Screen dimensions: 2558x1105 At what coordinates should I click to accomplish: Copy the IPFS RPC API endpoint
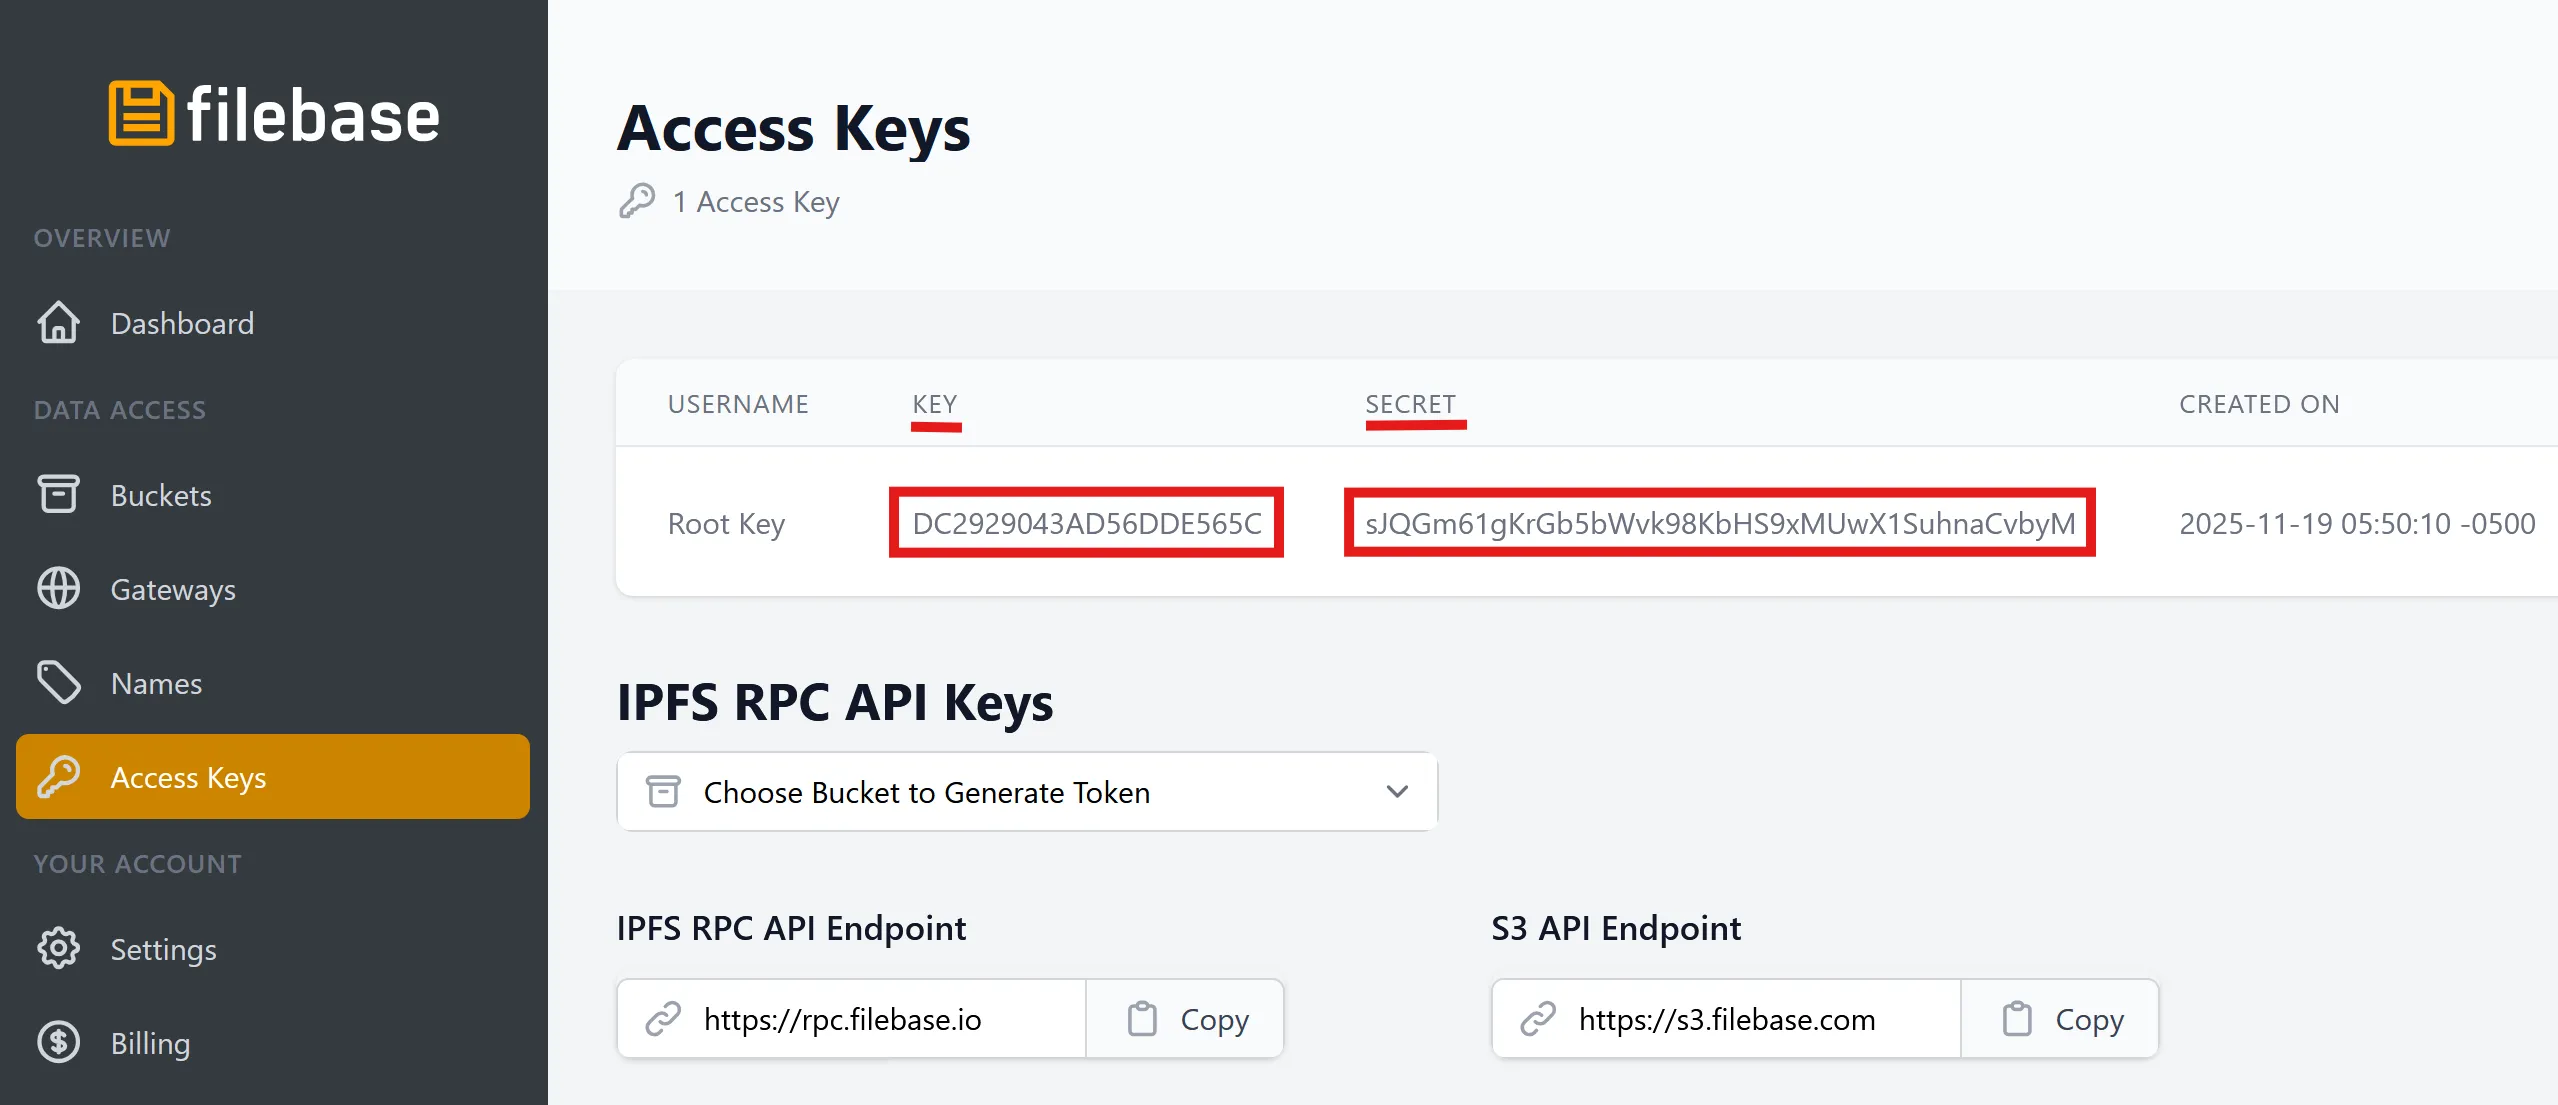coord(1186,1019)
